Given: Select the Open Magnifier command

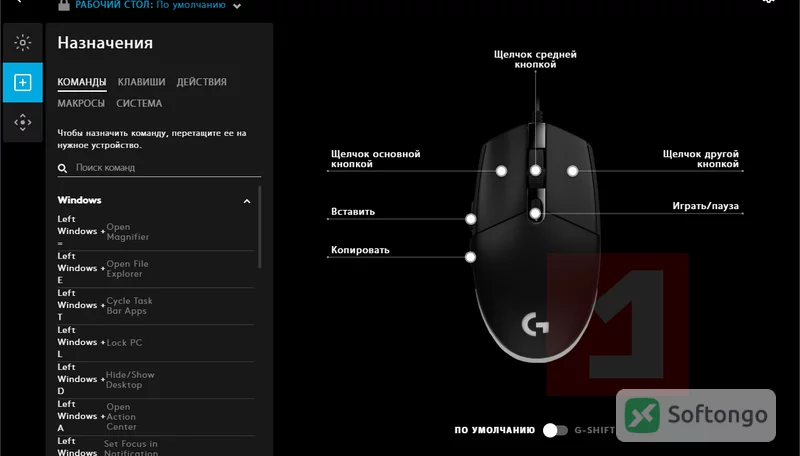Looking at the screenshot, I should pos(156,232).
